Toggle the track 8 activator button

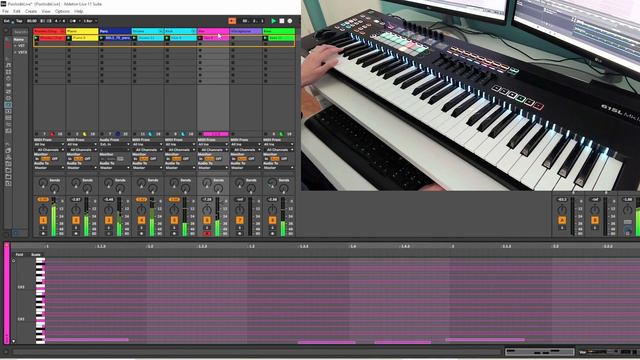[x=272, y=220]
